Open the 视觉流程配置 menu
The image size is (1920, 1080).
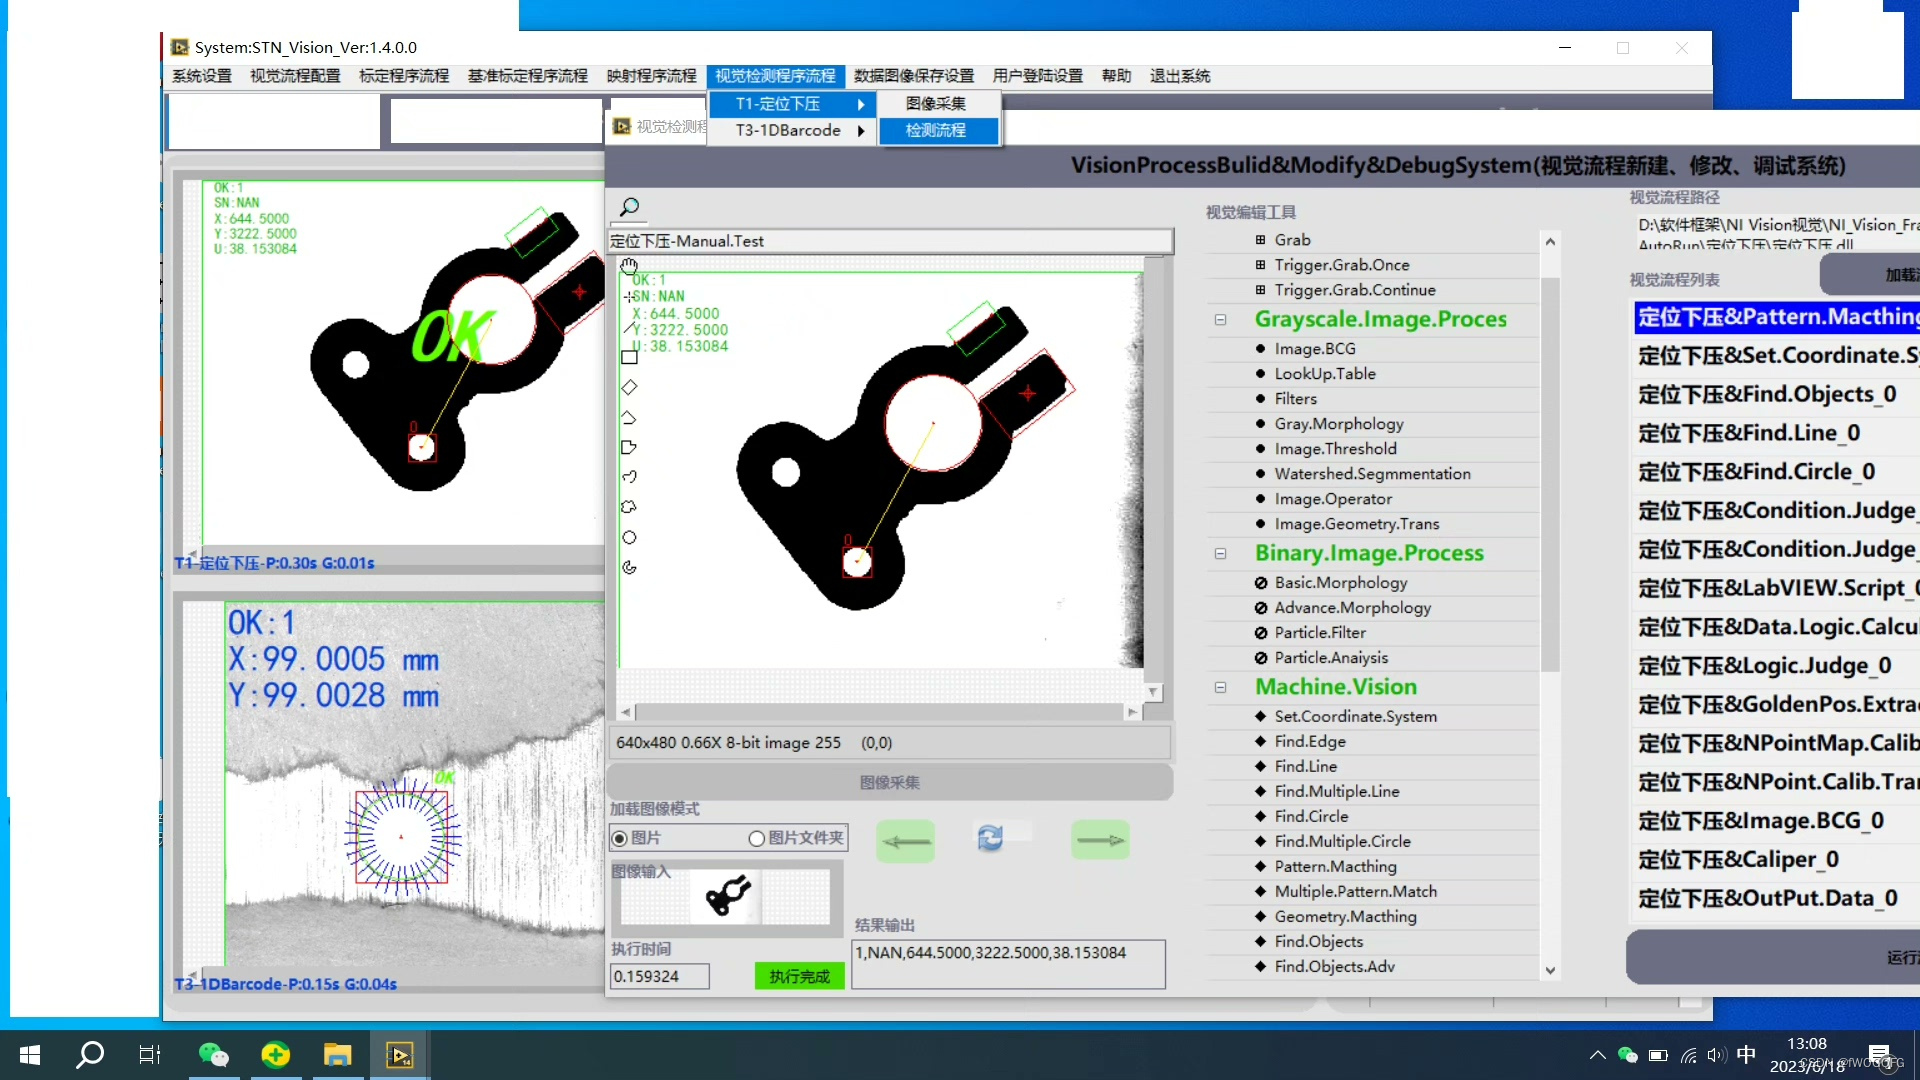295,76
